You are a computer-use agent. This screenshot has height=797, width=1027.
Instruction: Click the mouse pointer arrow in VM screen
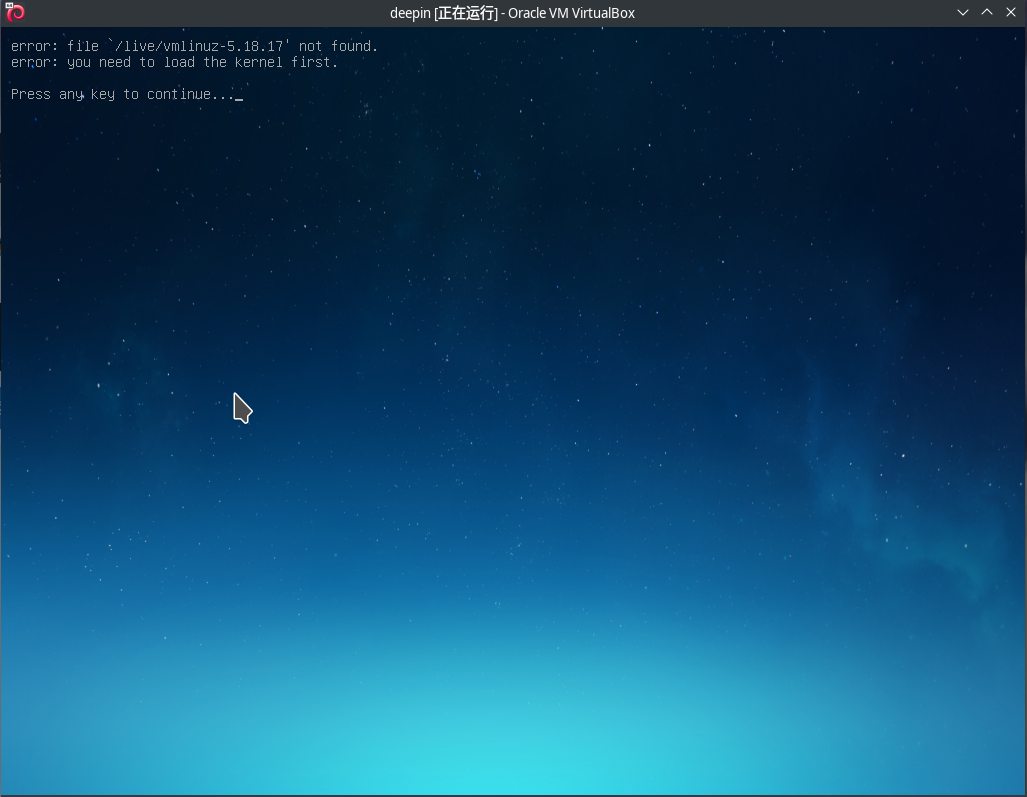(241, 407)
